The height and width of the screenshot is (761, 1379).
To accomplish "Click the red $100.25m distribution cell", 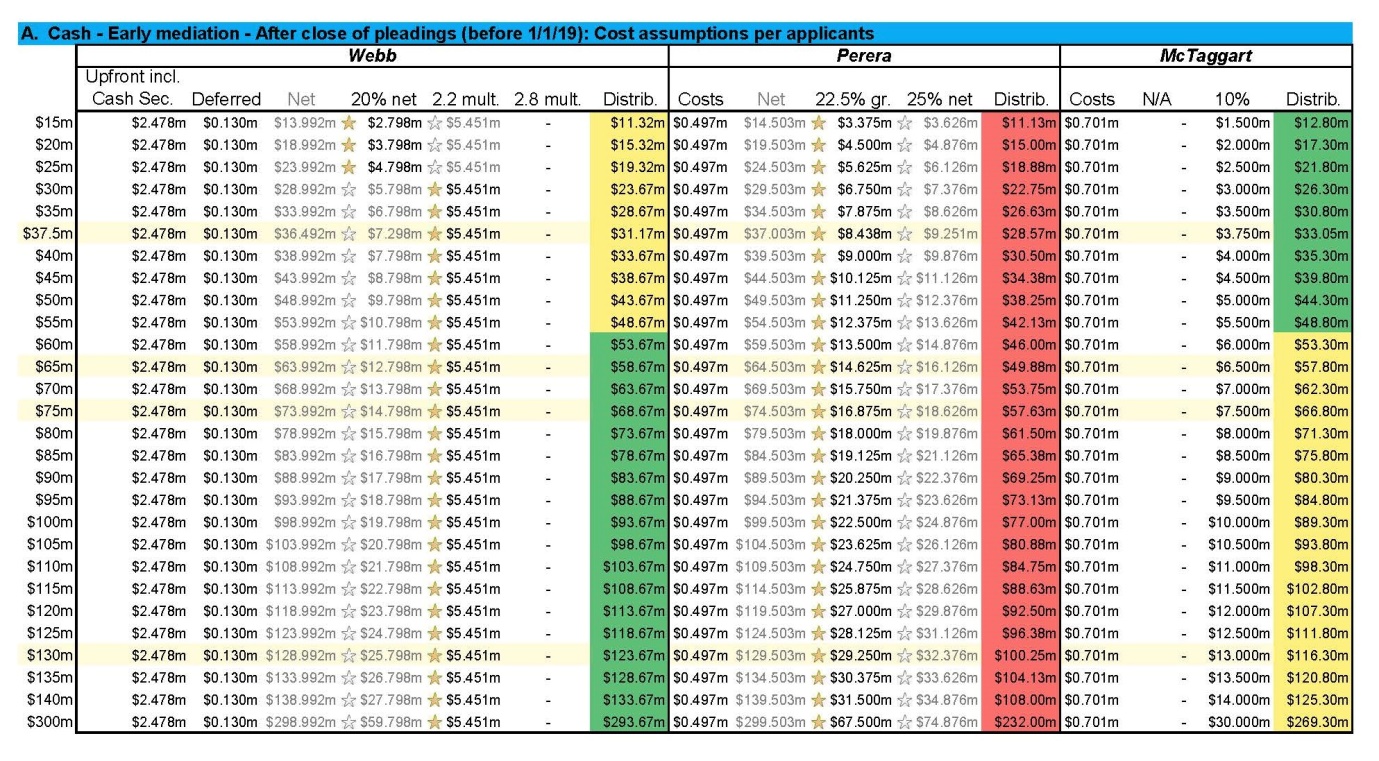I will pos(1020,655).
